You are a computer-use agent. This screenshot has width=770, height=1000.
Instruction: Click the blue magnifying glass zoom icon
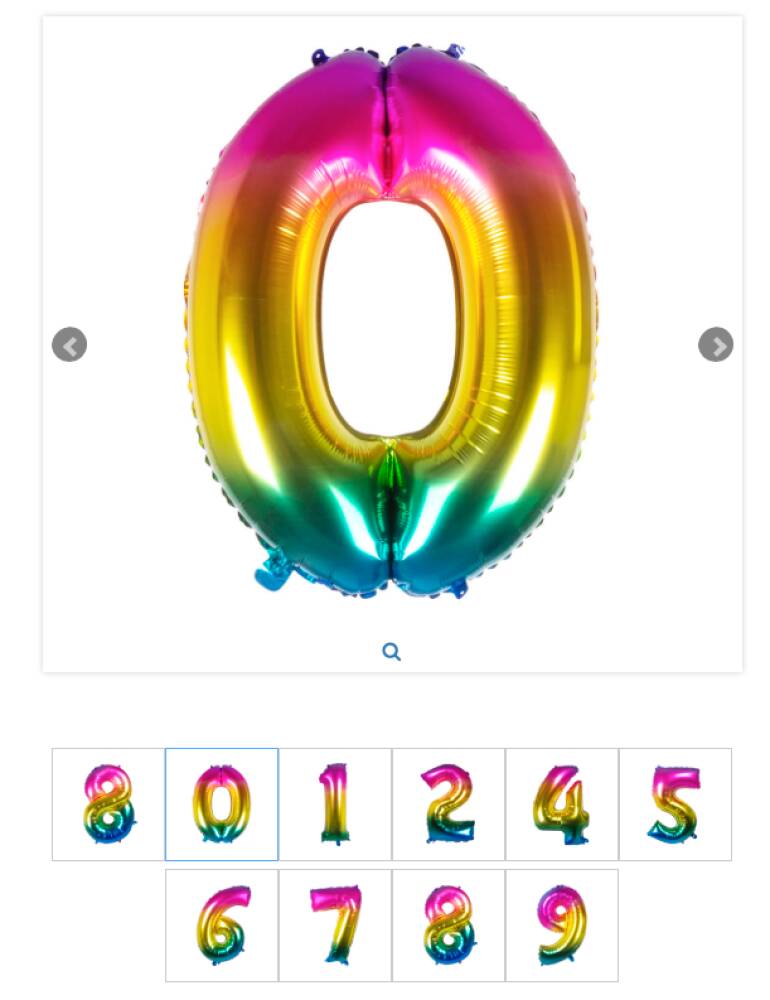click(391, 652)
